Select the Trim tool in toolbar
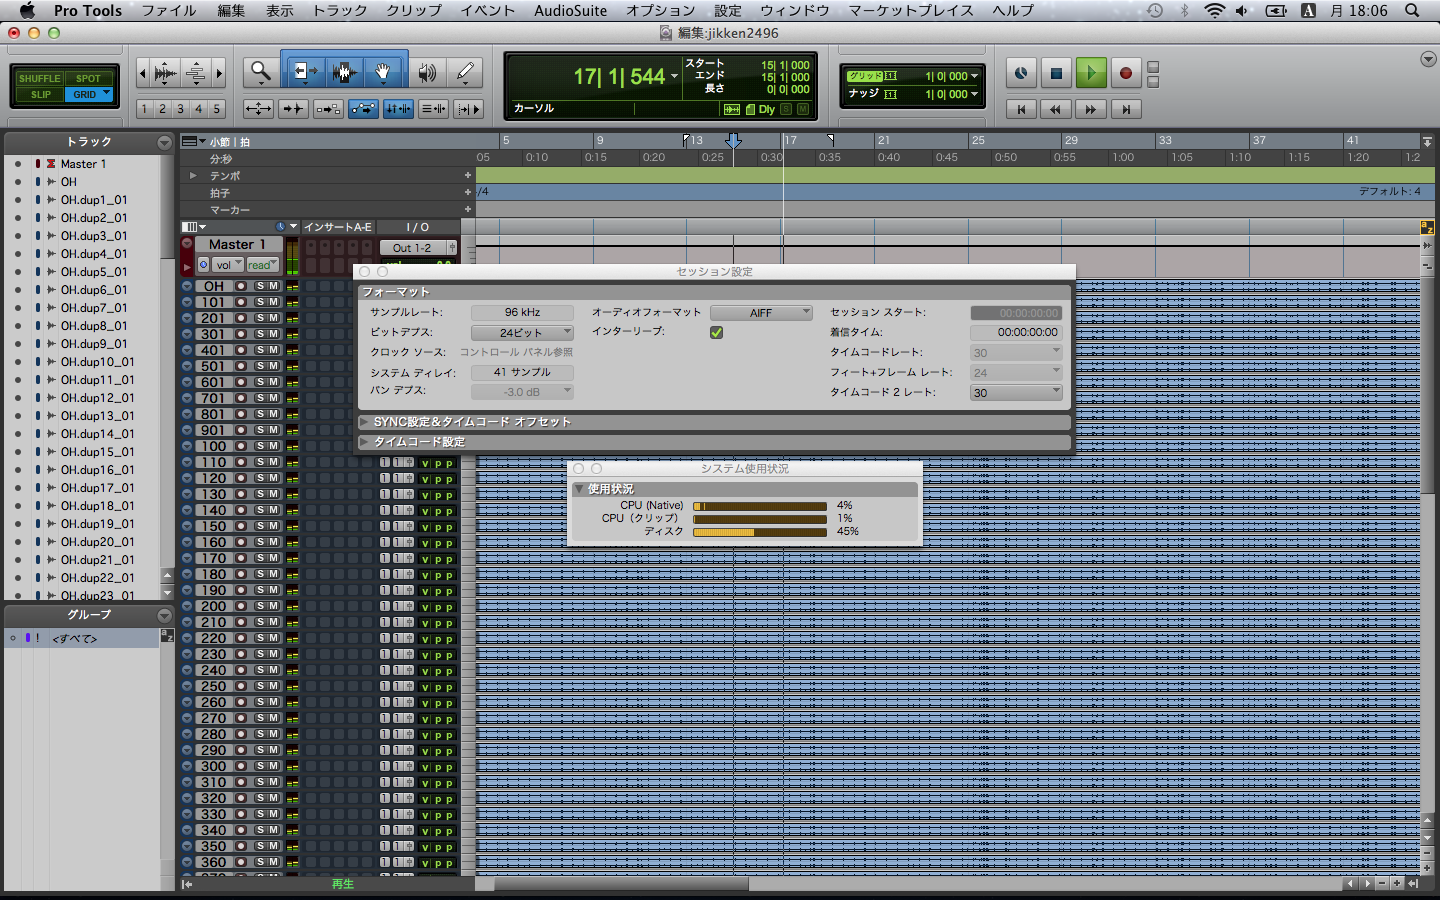The width and height of the screenshot is (1440, 900). click(305, 72)
